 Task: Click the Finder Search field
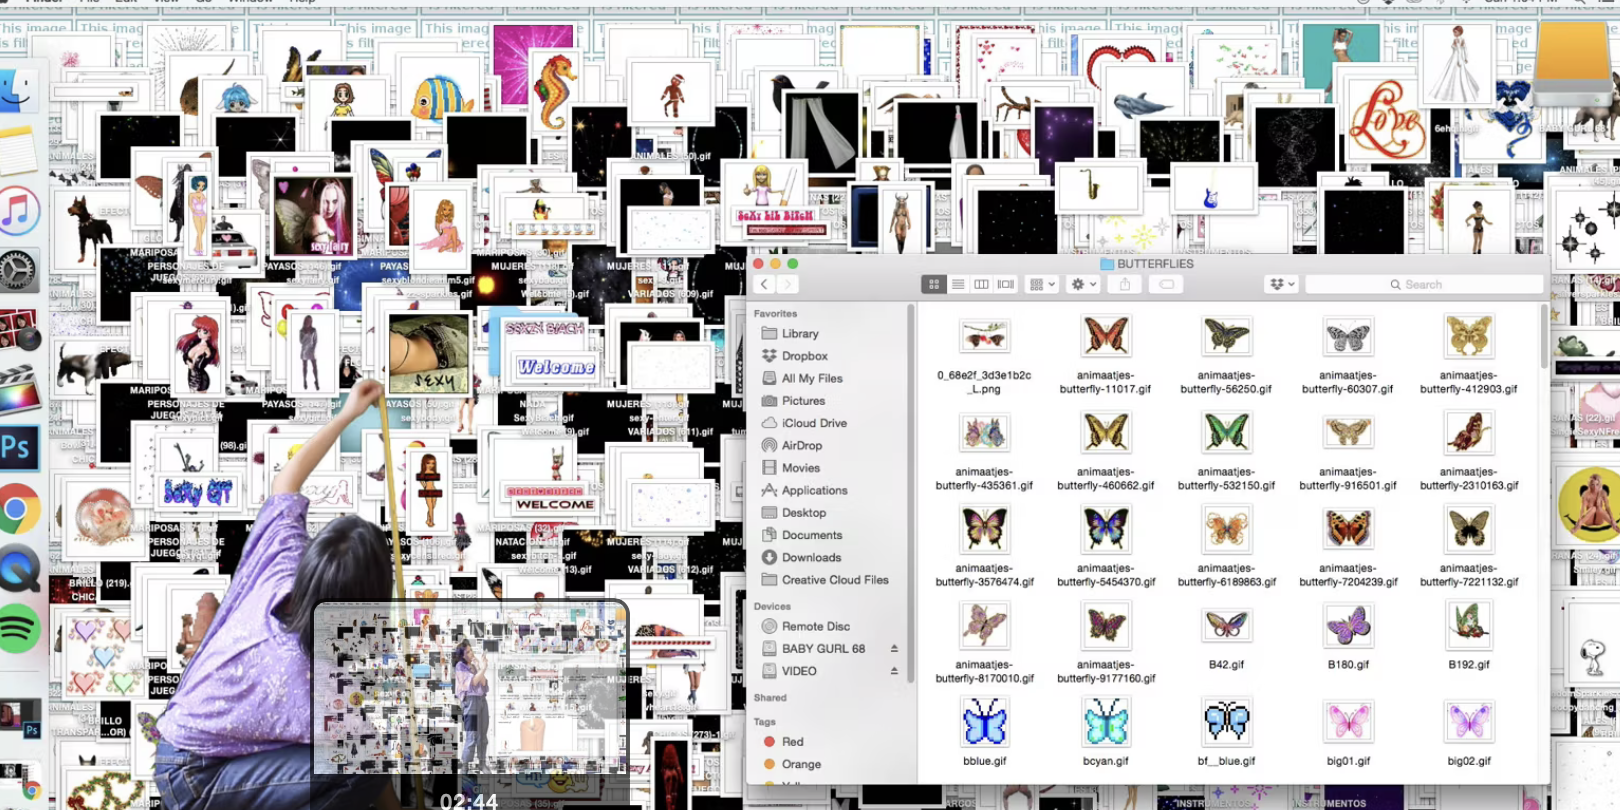click(1423, 285)
